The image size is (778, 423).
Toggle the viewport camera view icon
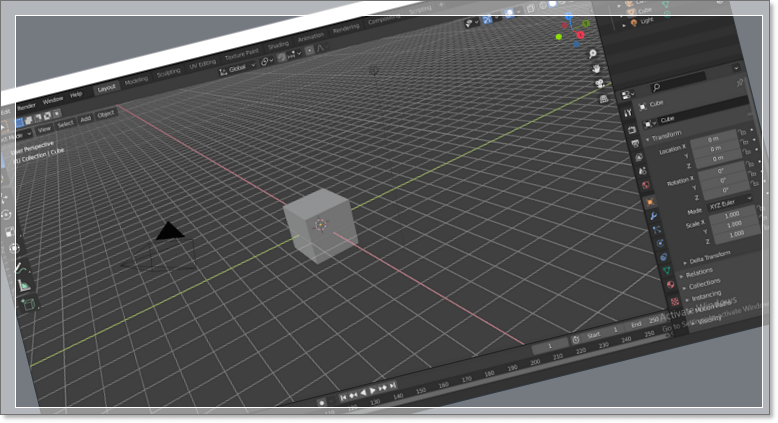click(x=600, y=83)
